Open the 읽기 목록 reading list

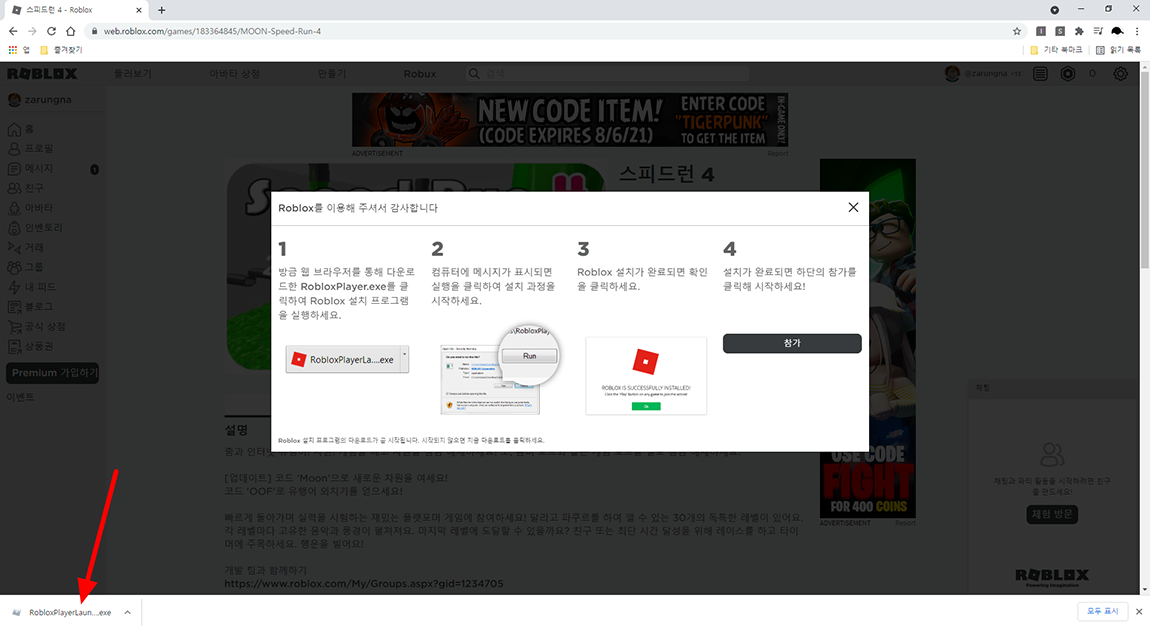click(x=1118, y=50)
